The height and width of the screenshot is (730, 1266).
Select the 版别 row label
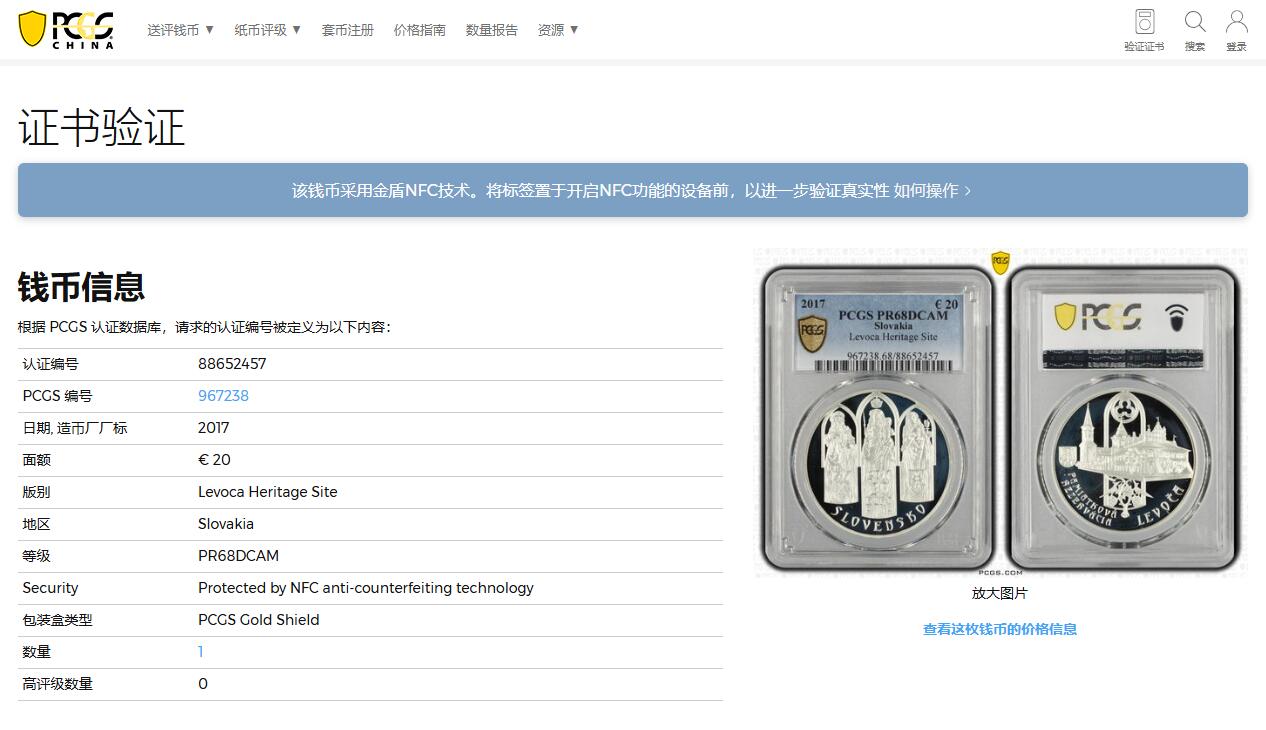[36, 492]
